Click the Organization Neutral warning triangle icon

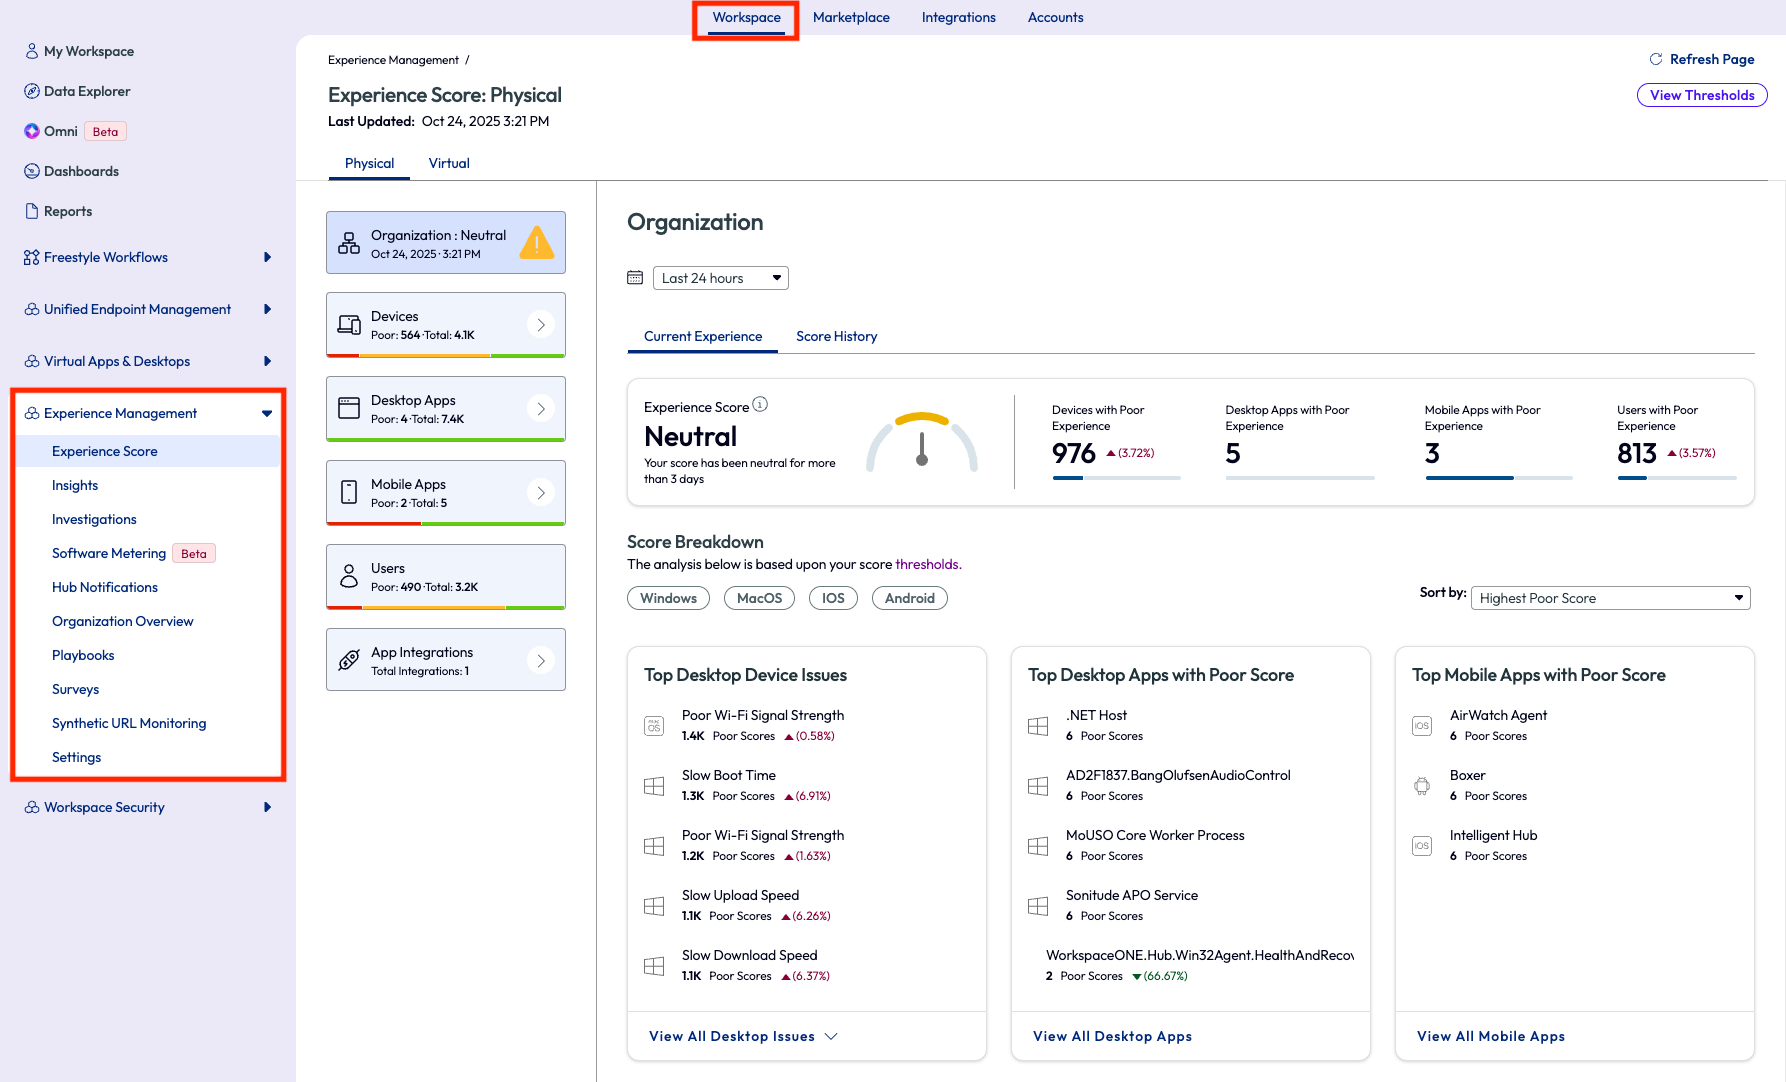(537, 243)
